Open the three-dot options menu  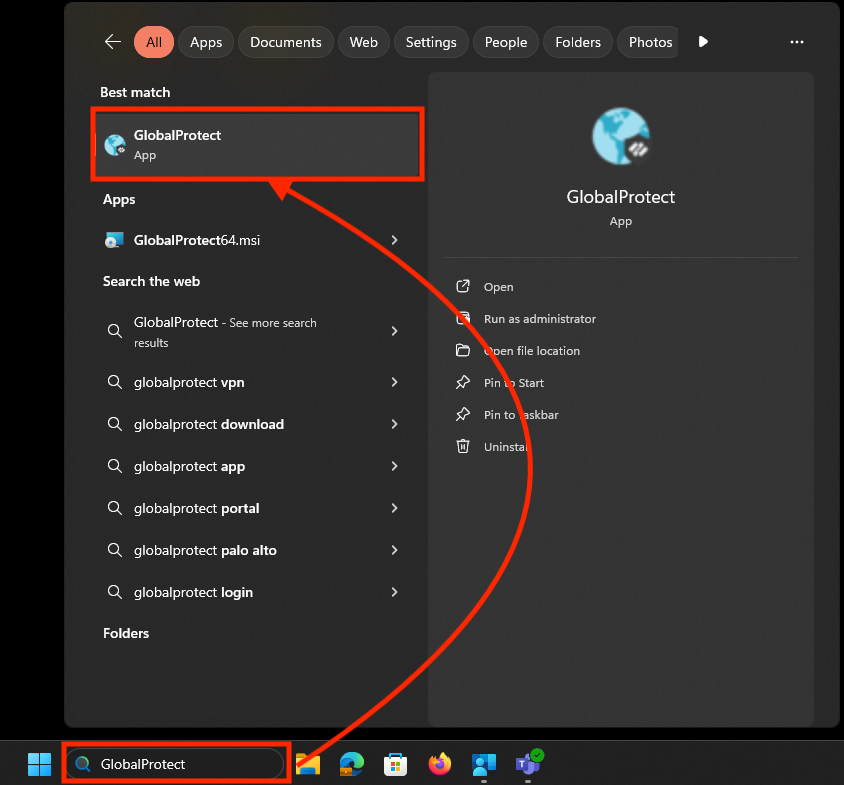click(x=797, y=42)
